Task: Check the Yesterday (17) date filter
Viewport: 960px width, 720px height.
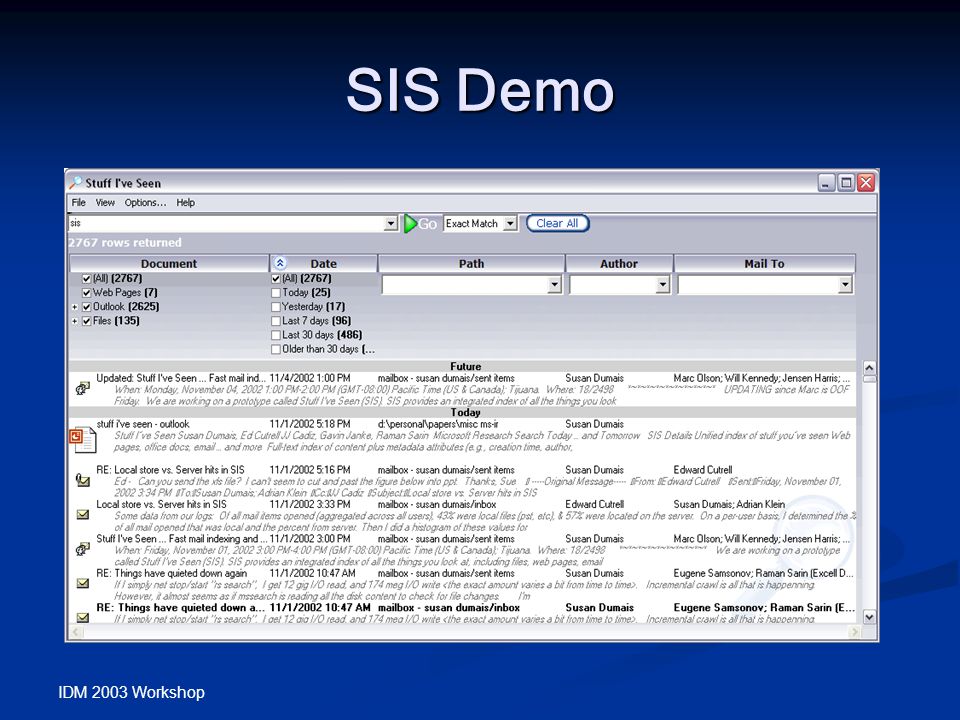Action: 276,307
